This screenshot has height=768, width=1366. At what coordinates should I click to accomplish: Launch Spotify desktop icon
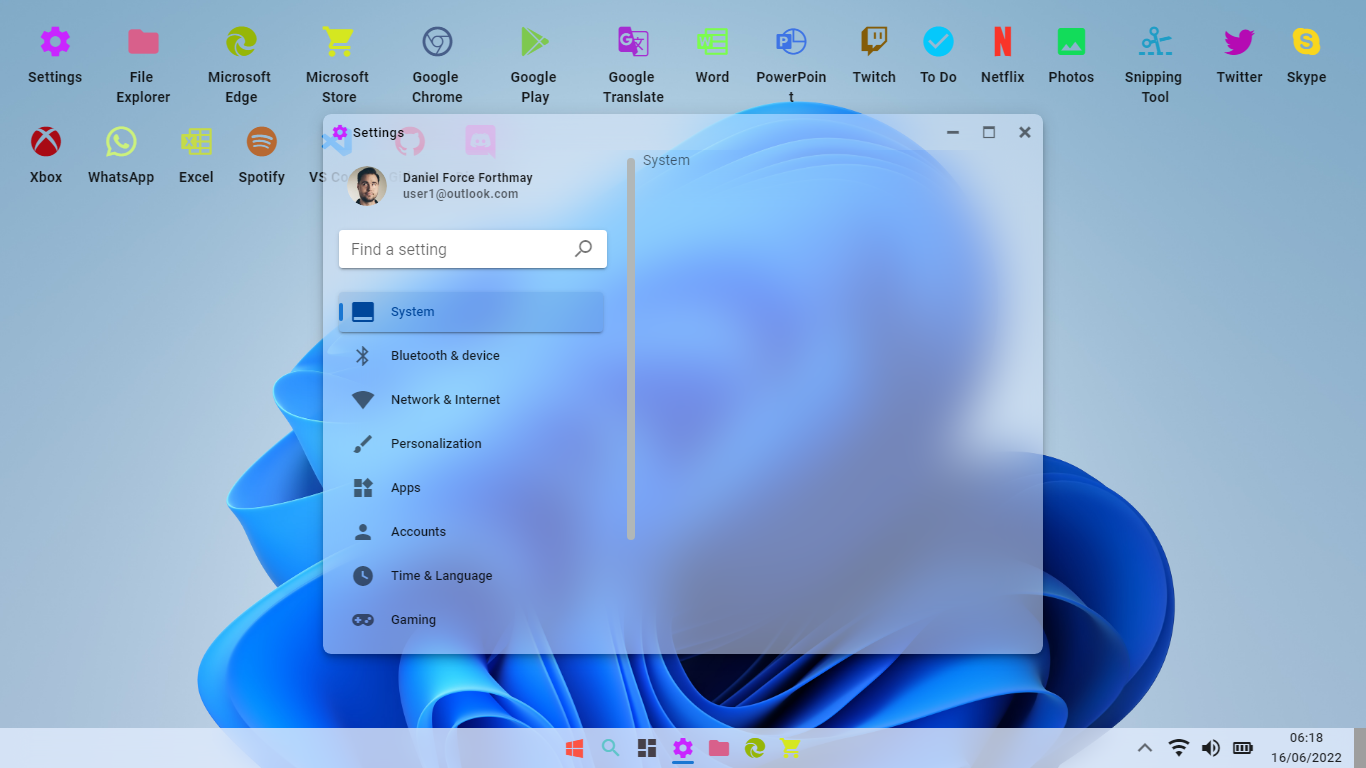pyautogui.click(x=262, y=157)
